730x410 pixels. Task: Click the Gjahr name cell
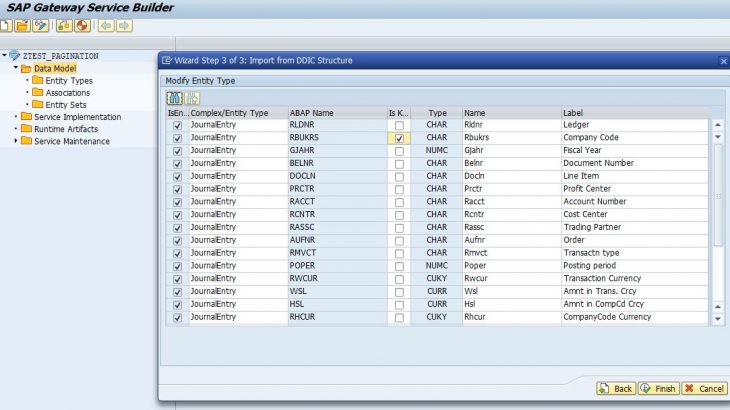click(512, 150)
